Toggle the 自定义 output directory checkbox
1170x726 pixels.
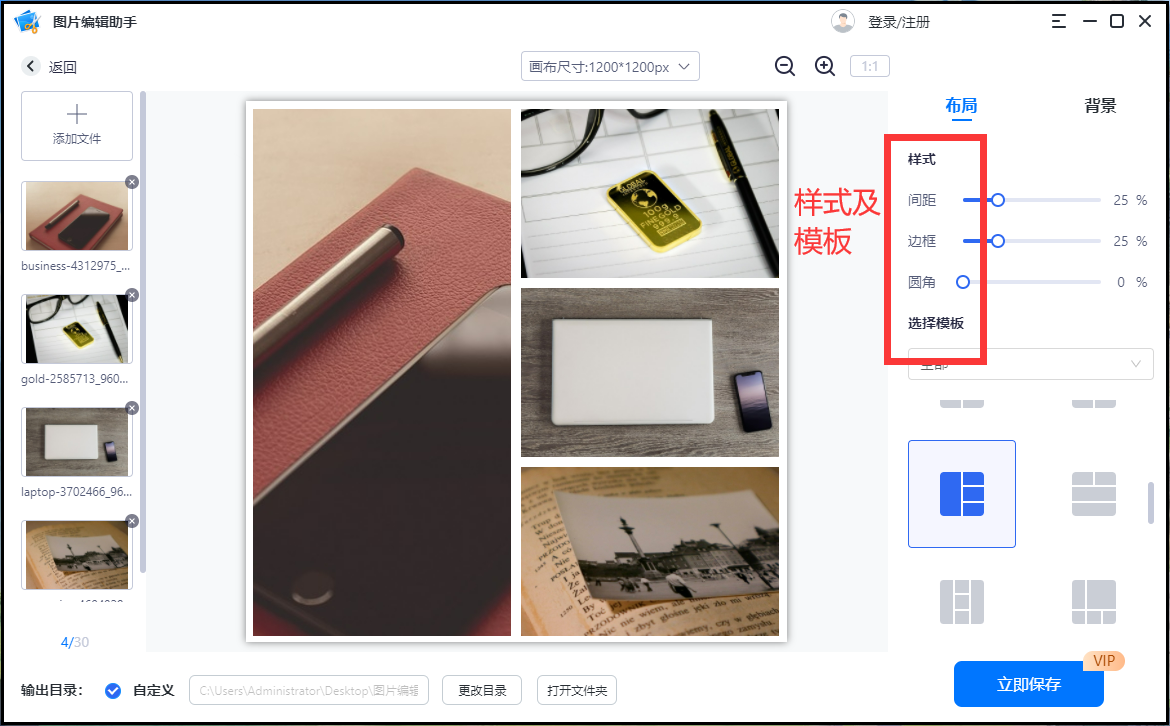(113, 691)
